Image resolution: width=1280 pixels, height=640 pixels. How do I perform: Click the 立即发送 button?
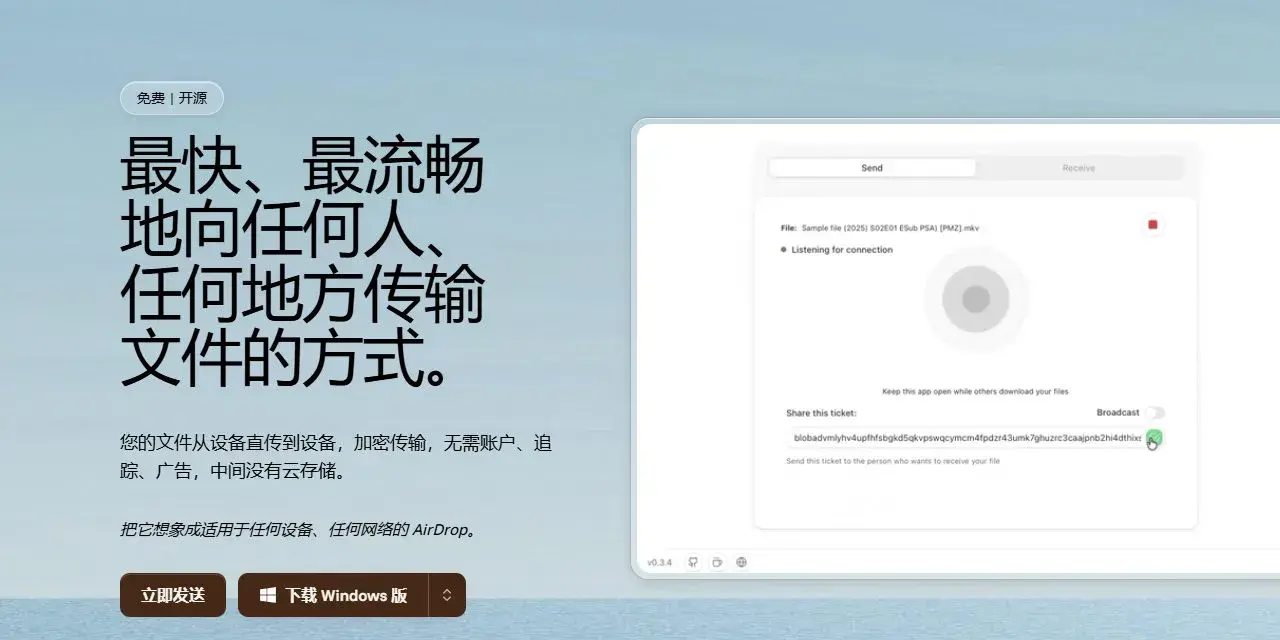tap(173, 595)
